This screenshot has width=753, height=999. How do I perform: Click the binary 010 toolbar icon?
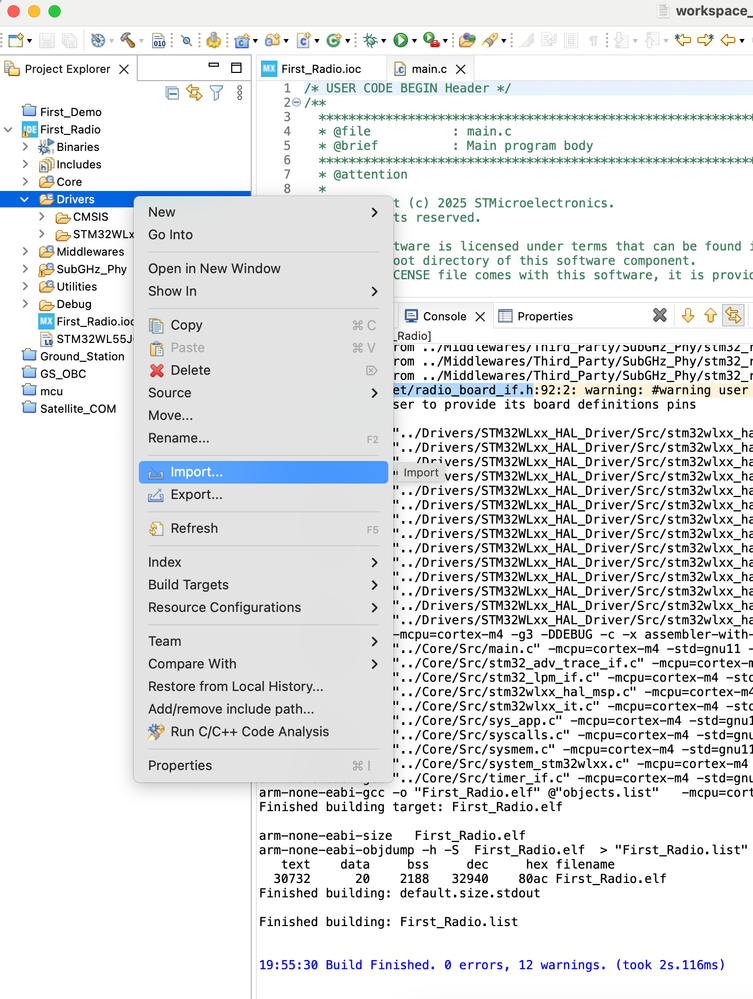159,41
